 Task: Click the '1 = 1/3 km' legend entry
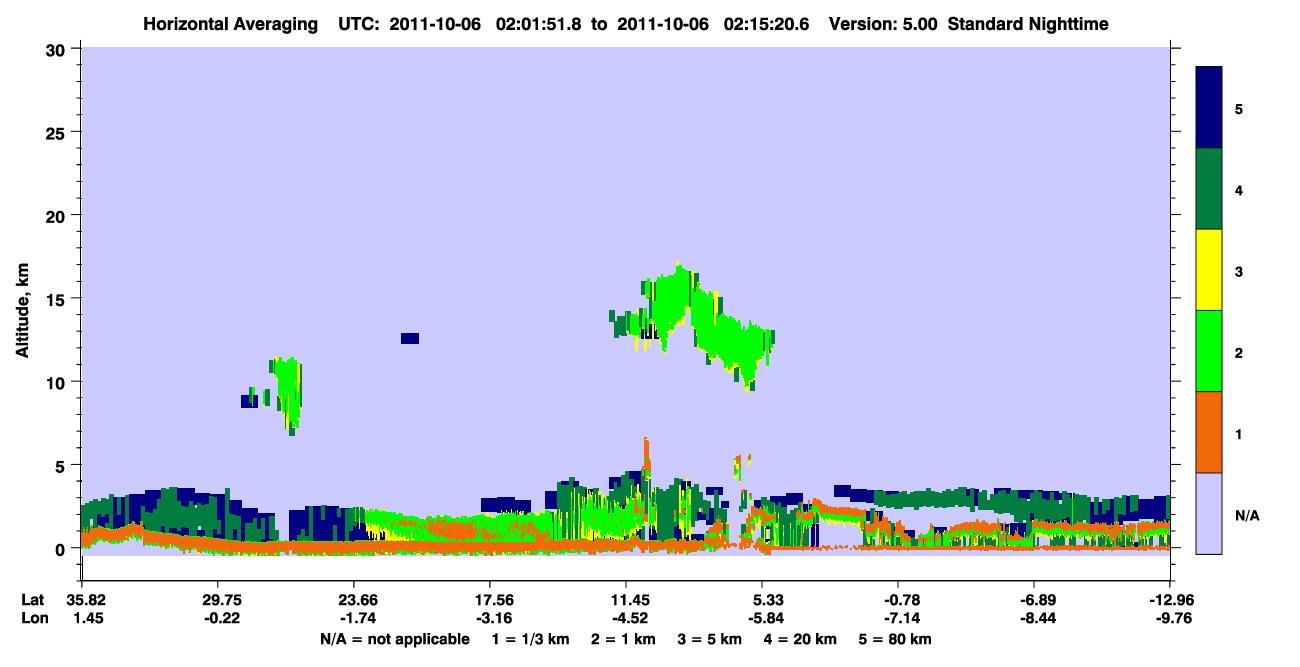point(529,638)
